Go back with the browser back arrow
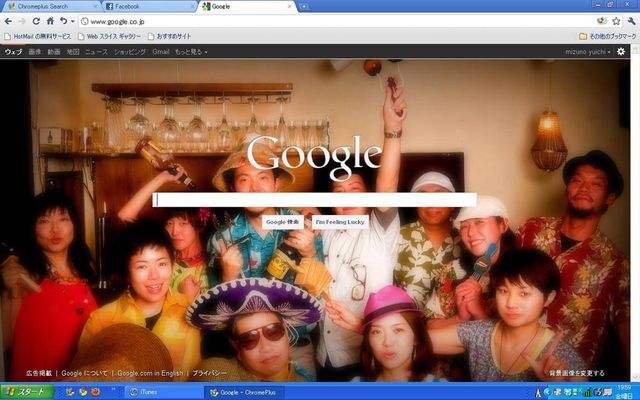This screenshot has height=400, width=640. [x=8, y=21]
